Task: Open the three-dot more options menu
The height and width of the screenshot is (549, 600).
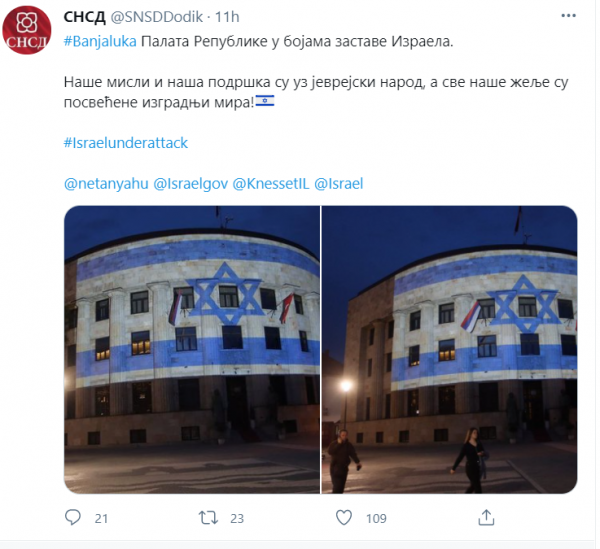Action: [568, 16]
